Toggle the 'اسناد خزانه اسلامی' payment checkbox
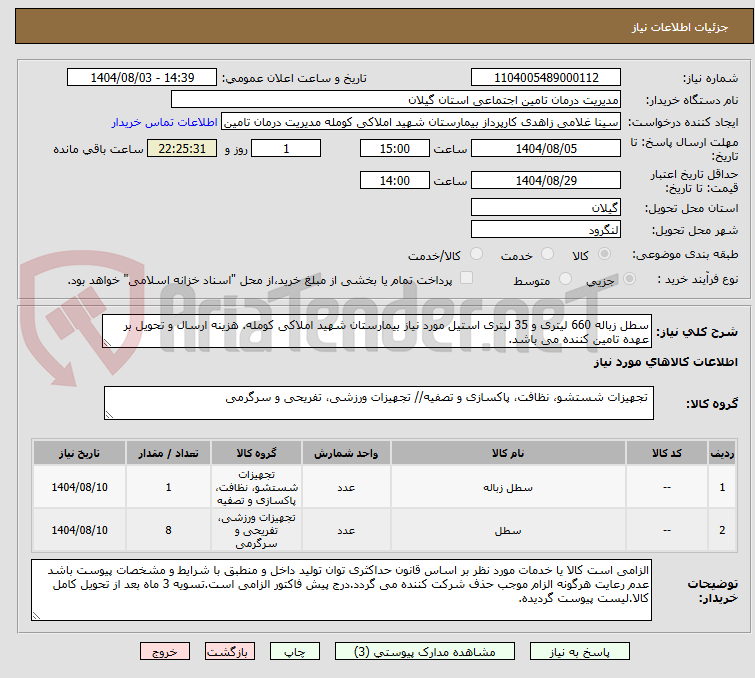Screen dimensions: 755x678 coord(465,279)
